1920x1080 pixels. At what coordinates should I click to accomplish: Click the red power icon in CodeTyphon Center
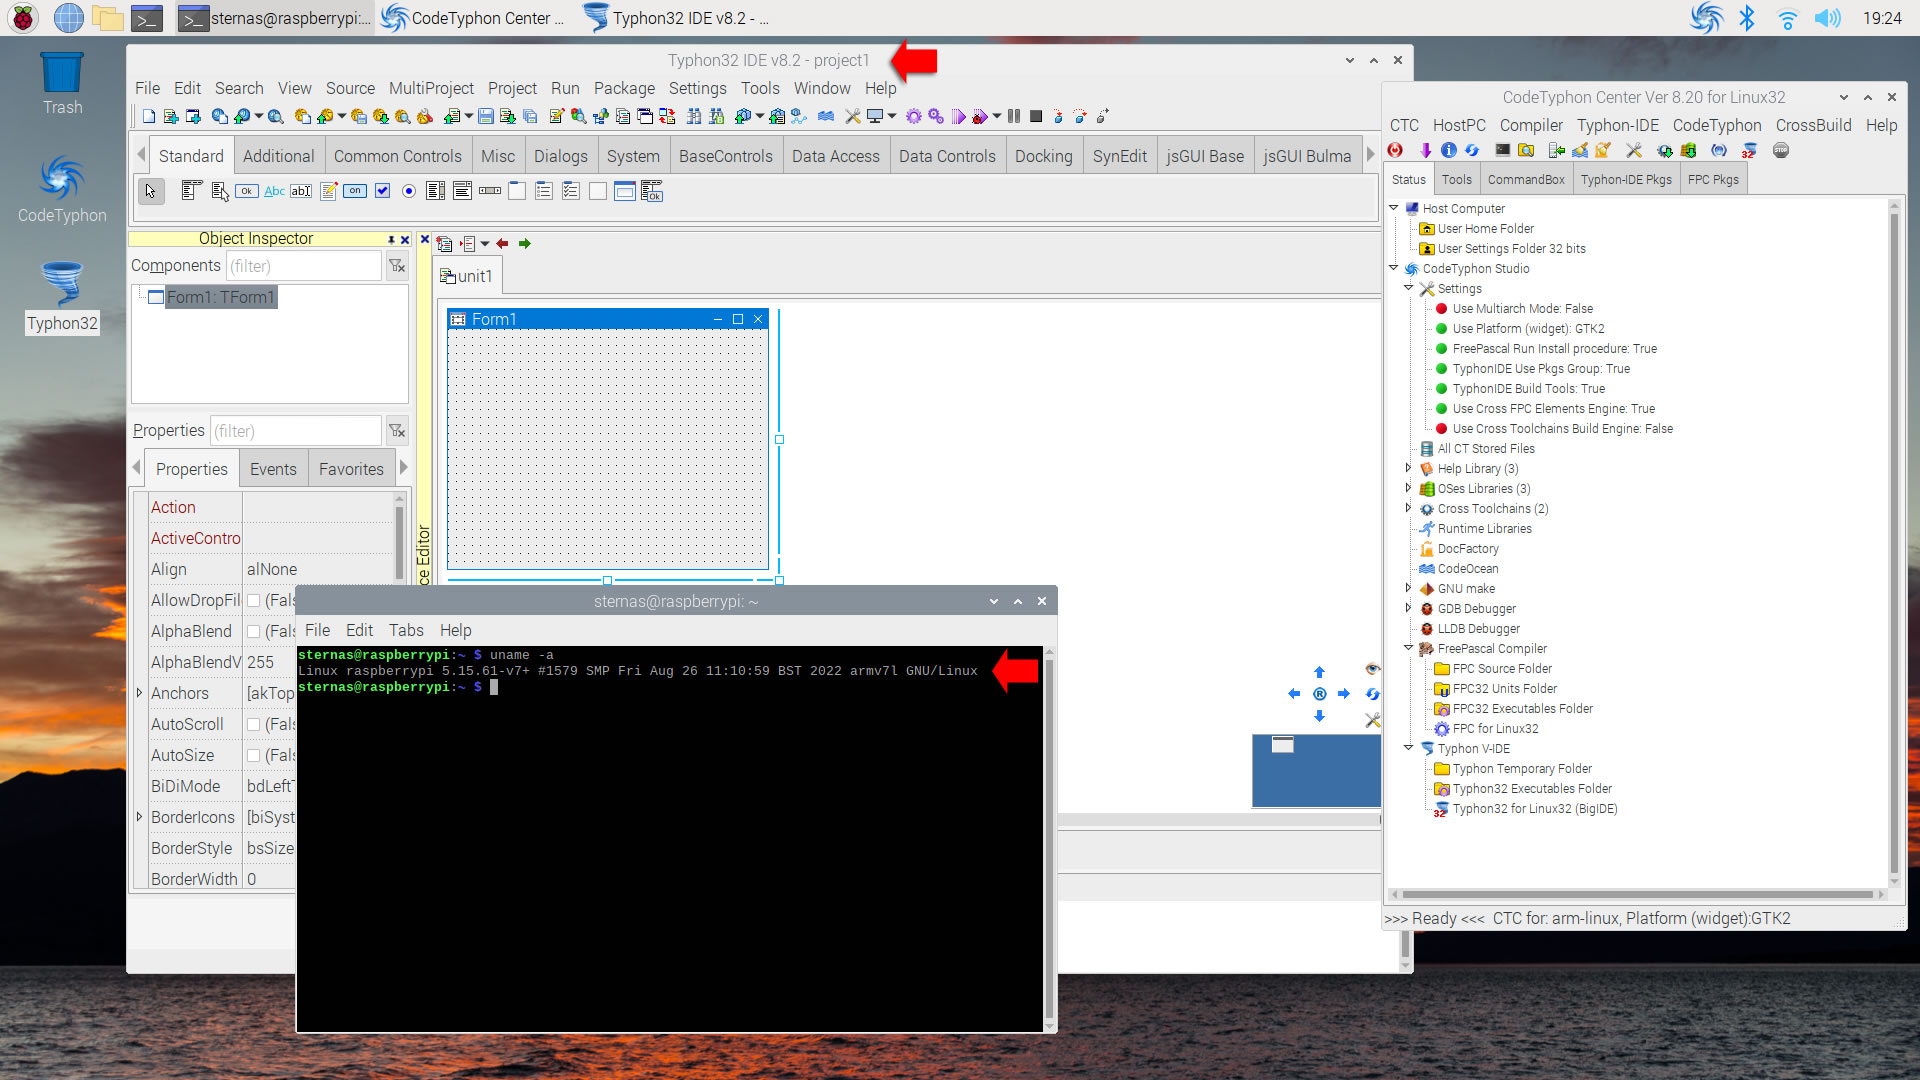1395,151
